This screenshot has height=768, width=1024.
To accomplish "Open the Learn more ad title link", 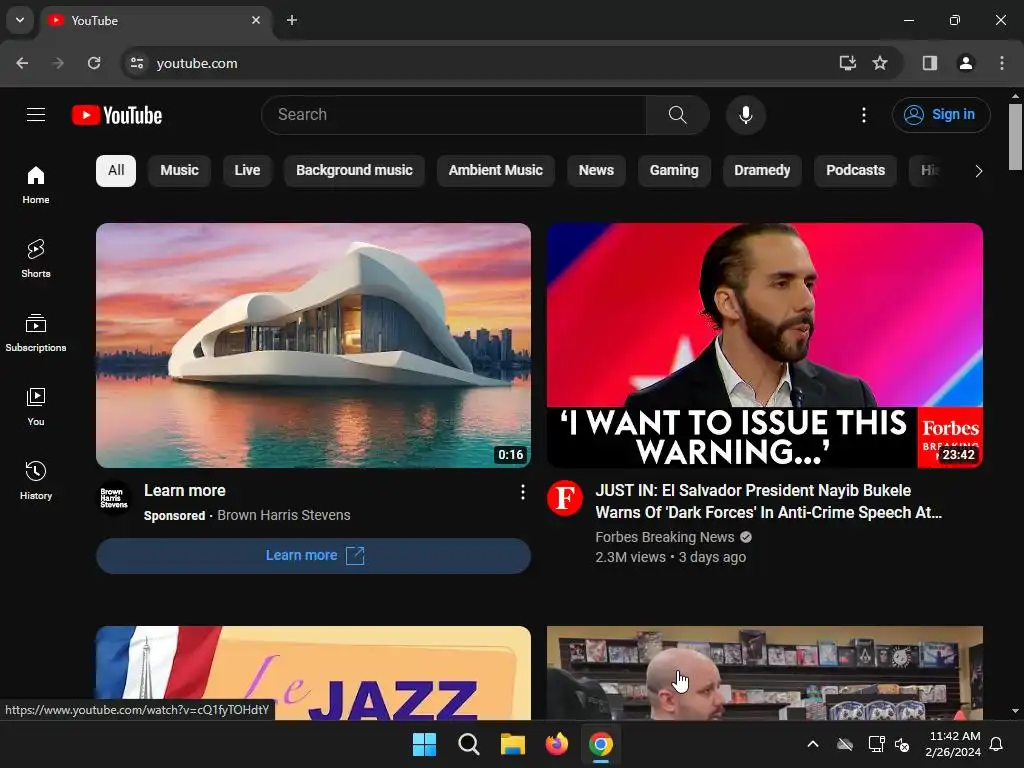I will pos(185,490).
